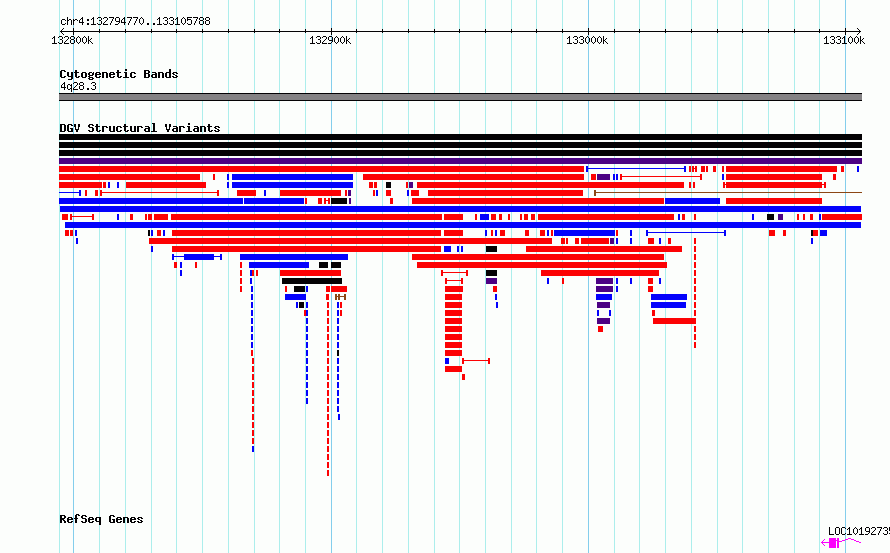Select the 133100k ruler label
The image size is (890, 553).
click(844, 40)
